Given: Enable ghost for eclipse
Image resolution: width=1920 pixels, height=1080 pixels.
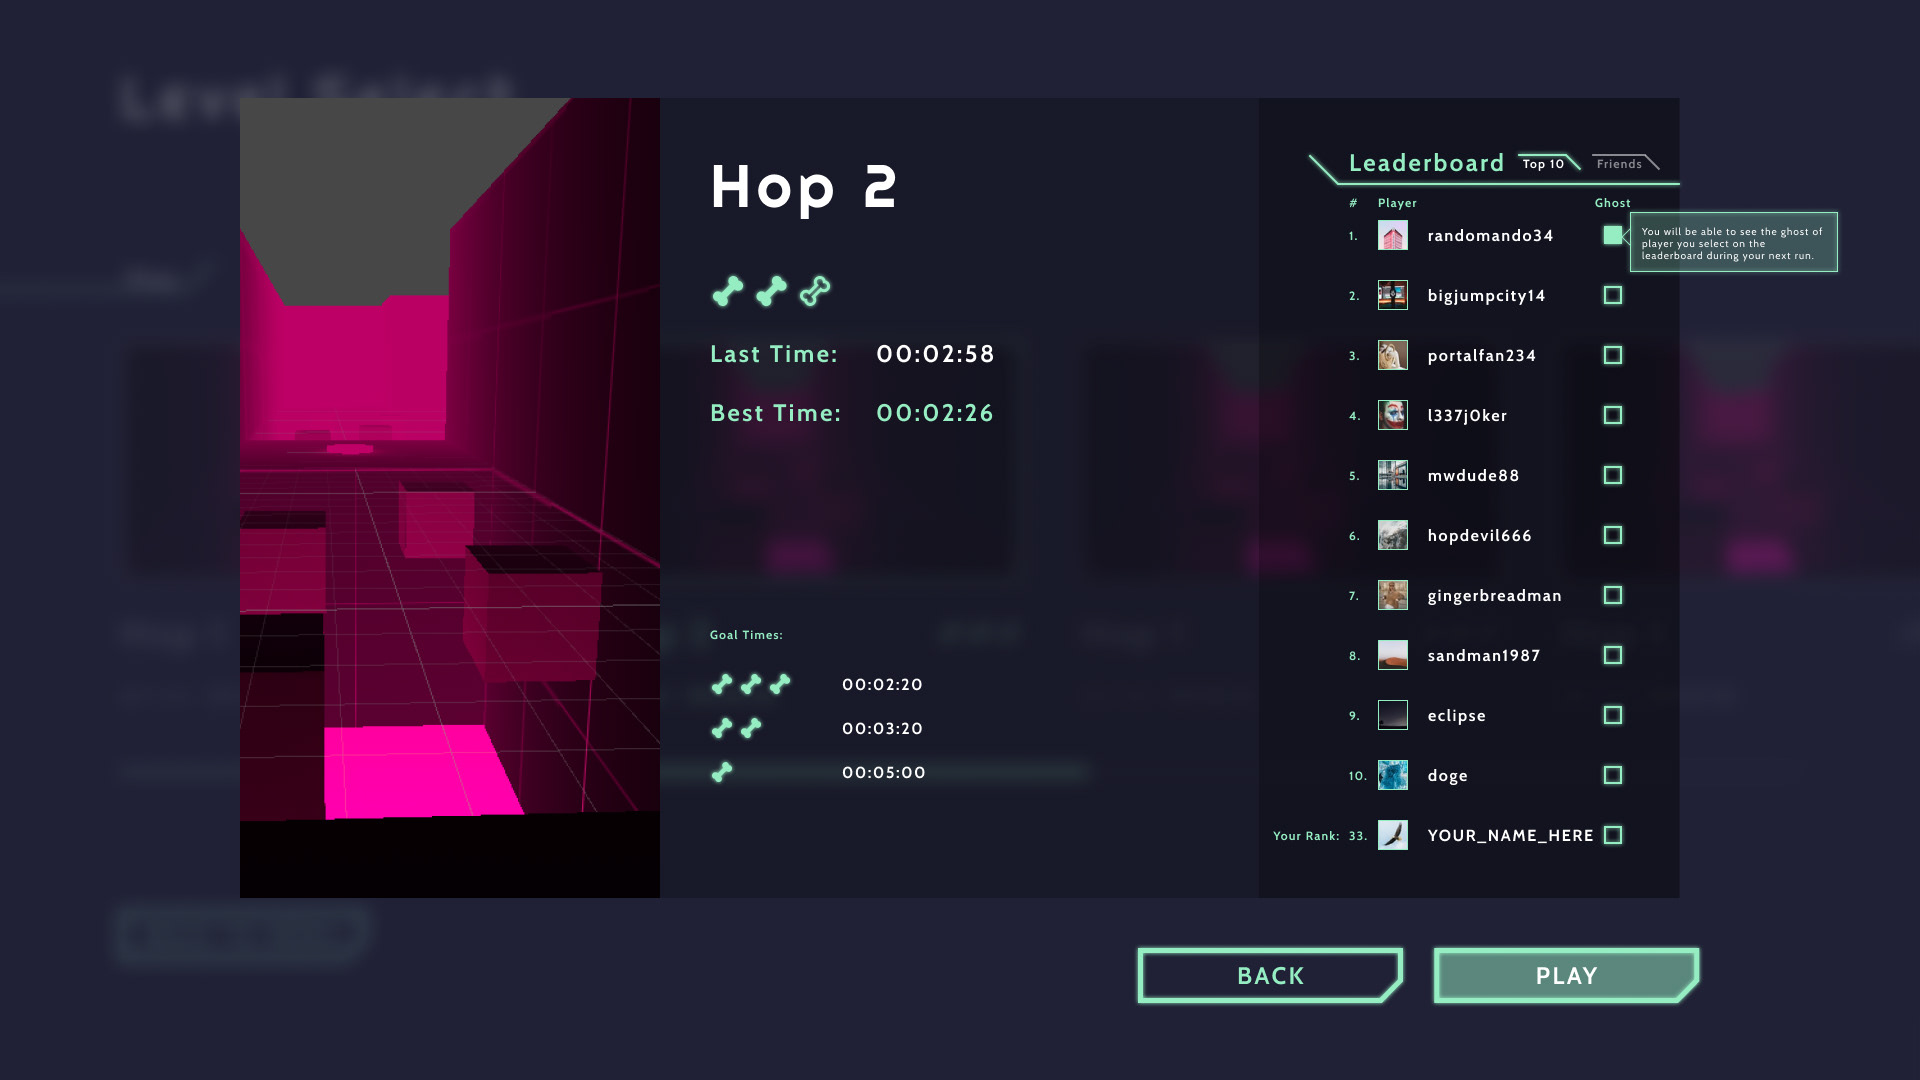Looking at the screenshot, I should point(1612,715).
